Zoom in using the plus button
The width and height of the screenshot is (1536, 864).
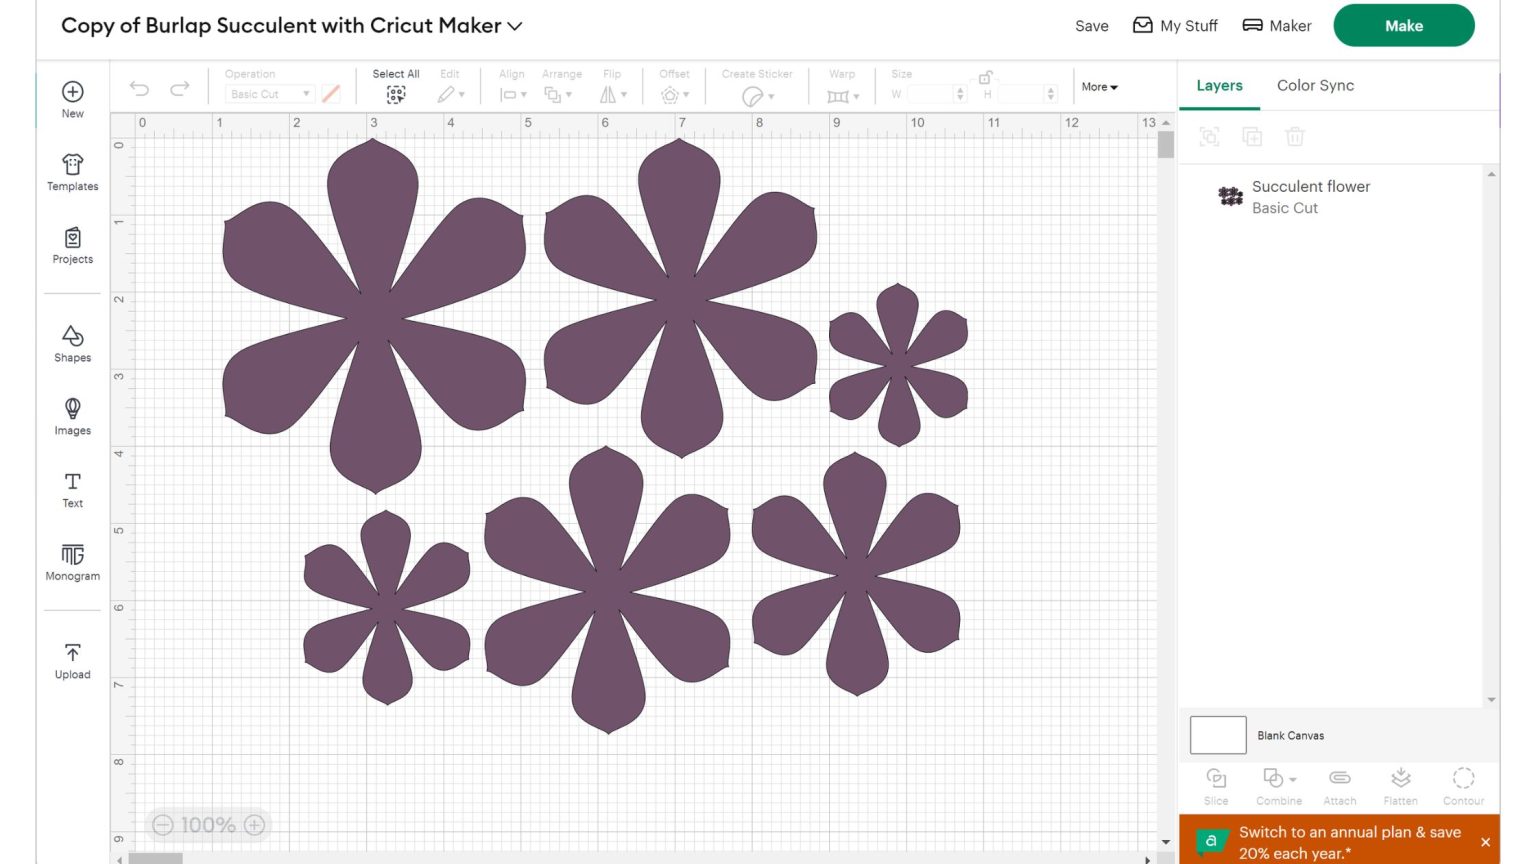point(254,825)
